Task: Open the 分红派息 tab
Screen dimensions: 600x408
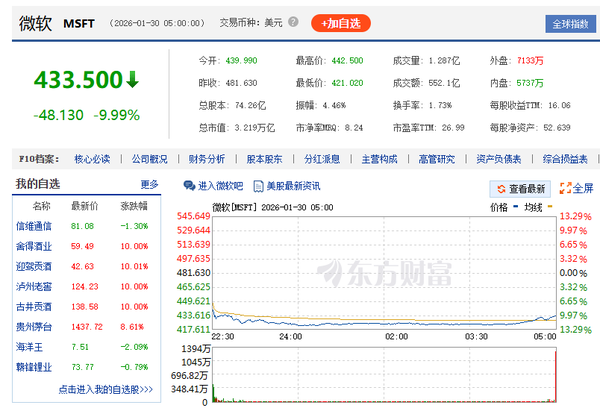Action: pos(322,159)
